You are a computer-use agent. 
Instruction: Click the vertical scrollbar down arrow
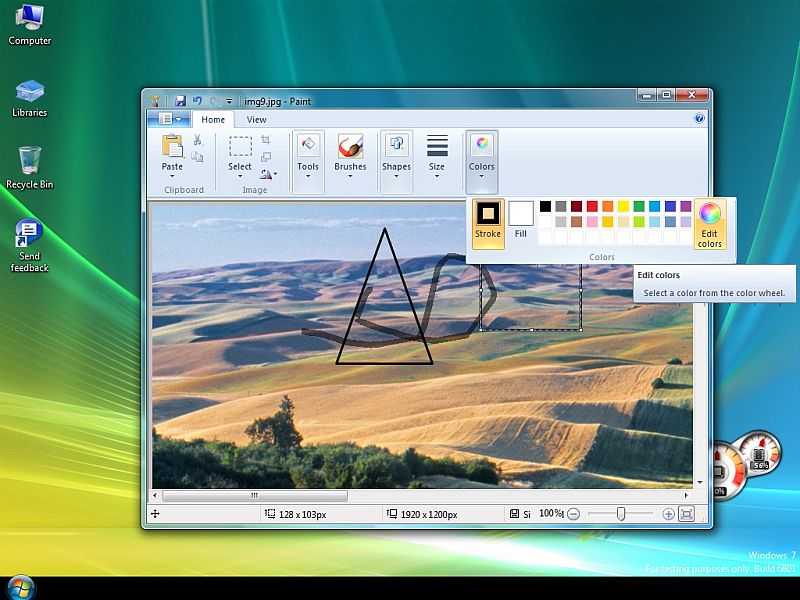tap(700, 482)
